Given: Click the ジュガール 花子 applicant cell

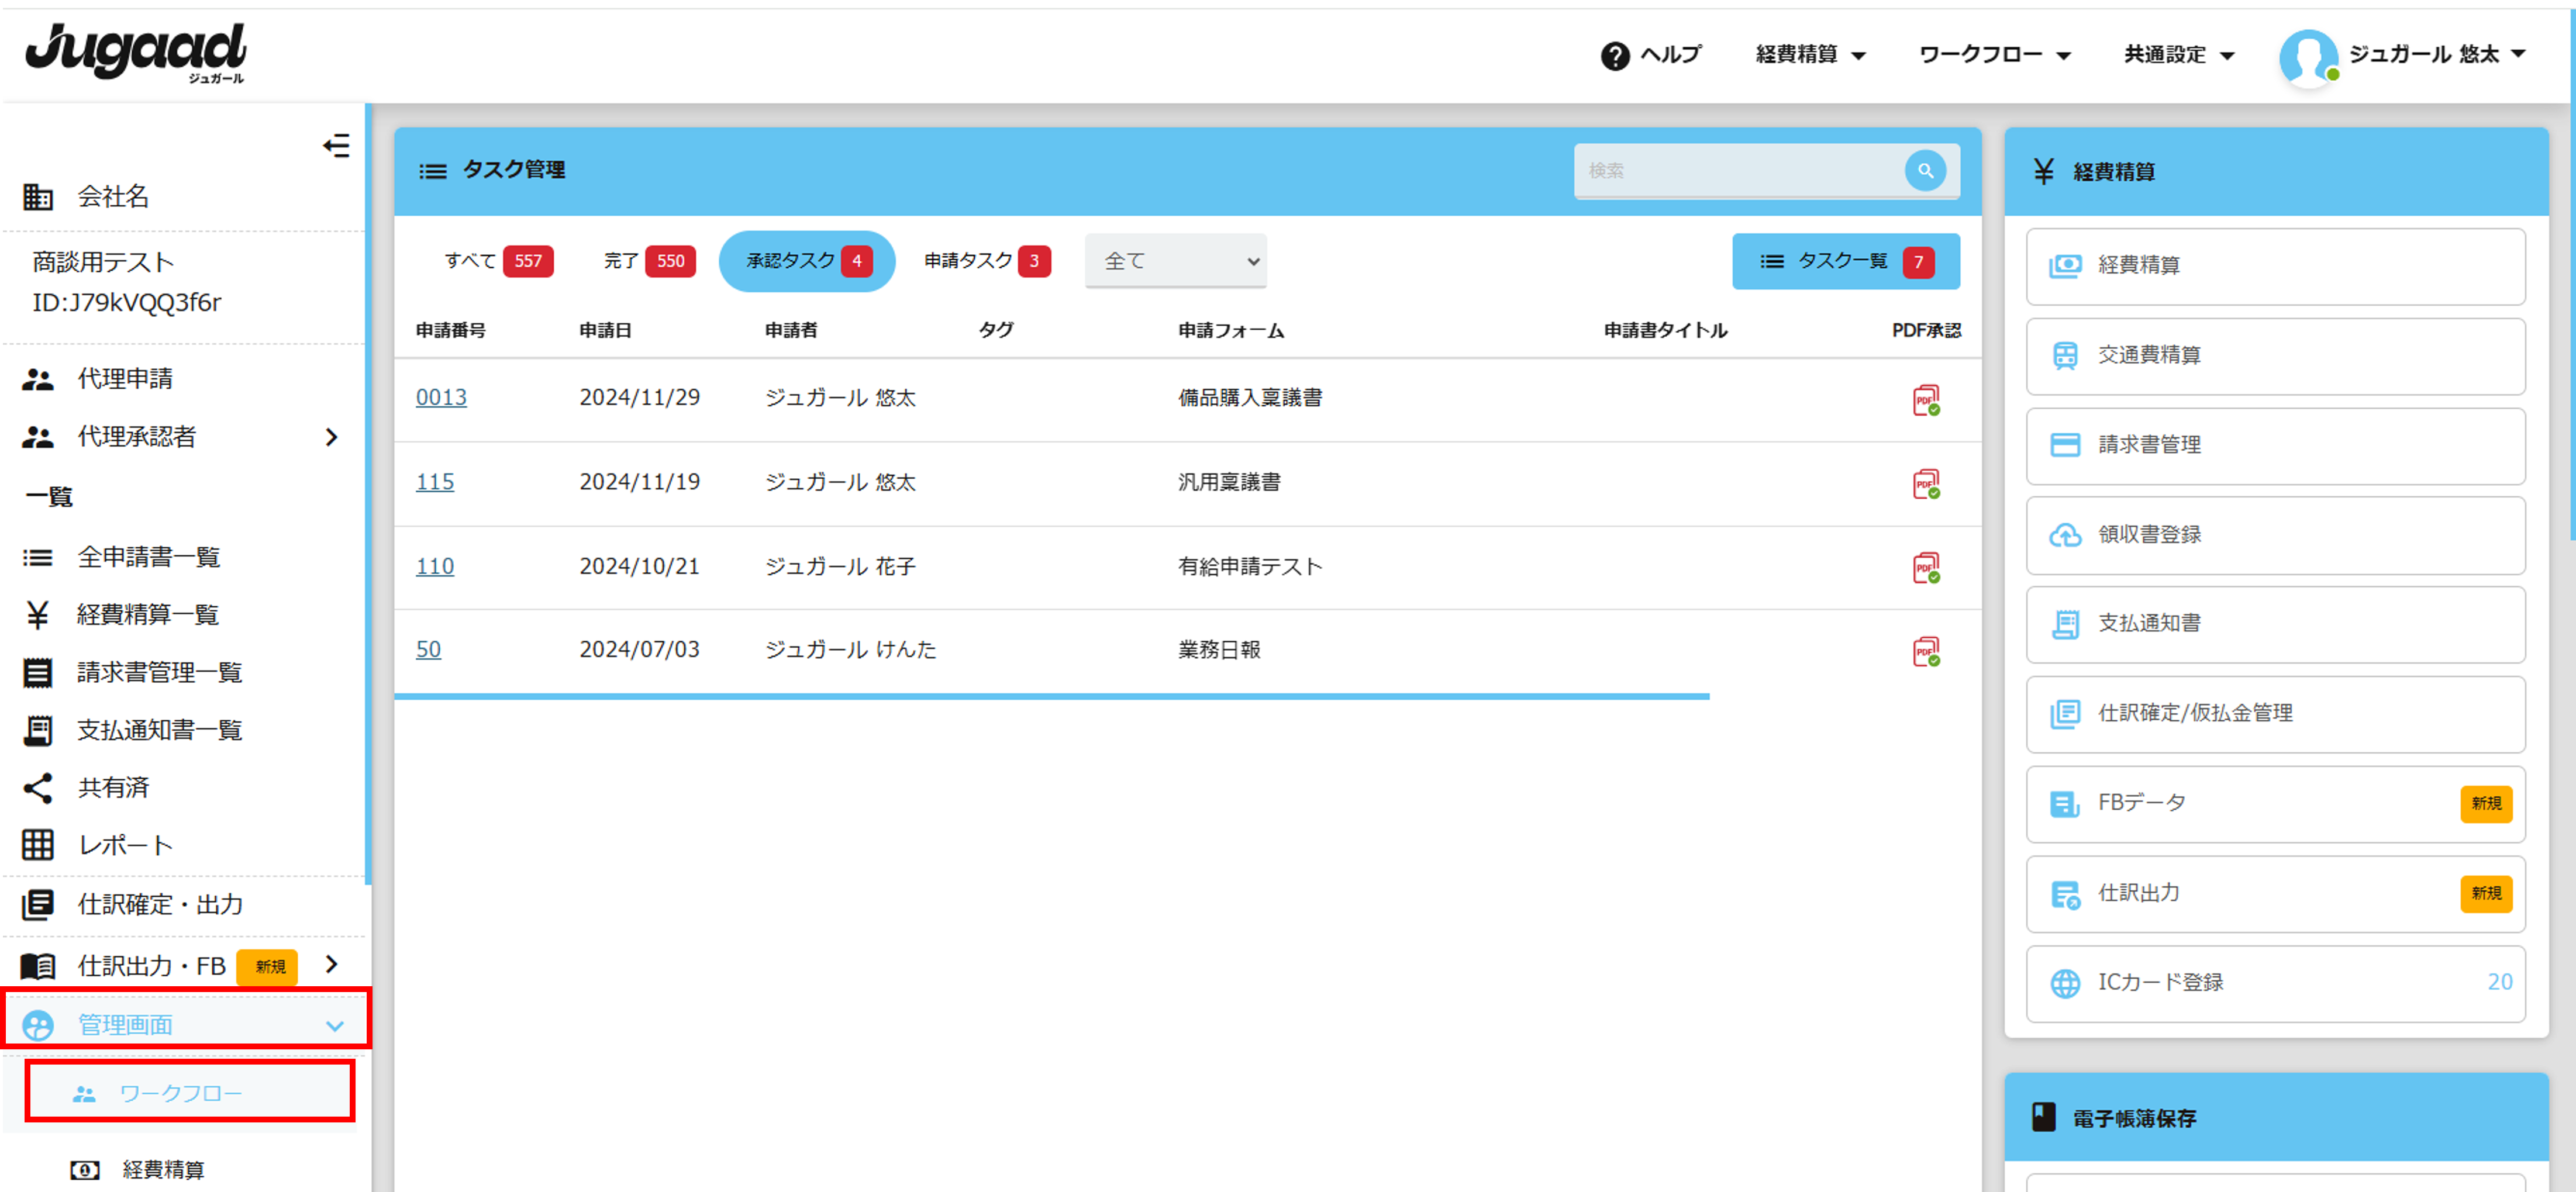Looking at the screenshot, I should click(840, 566).
